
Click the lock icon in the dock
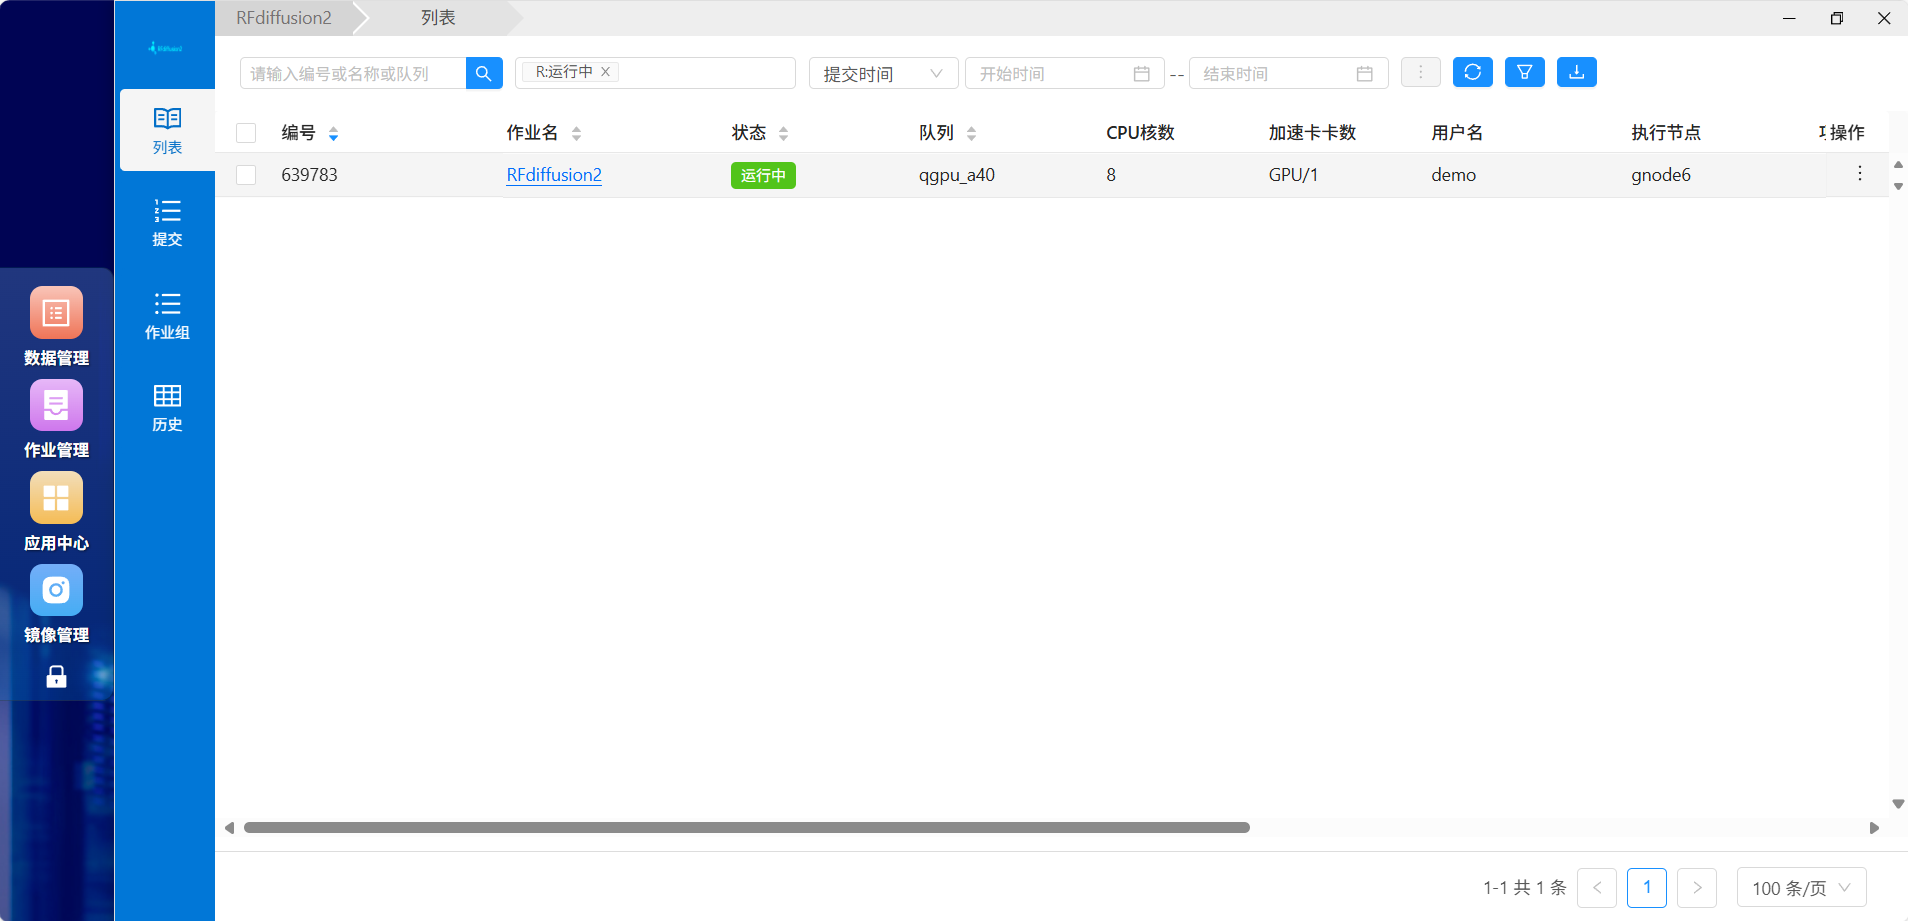point(56,677)
